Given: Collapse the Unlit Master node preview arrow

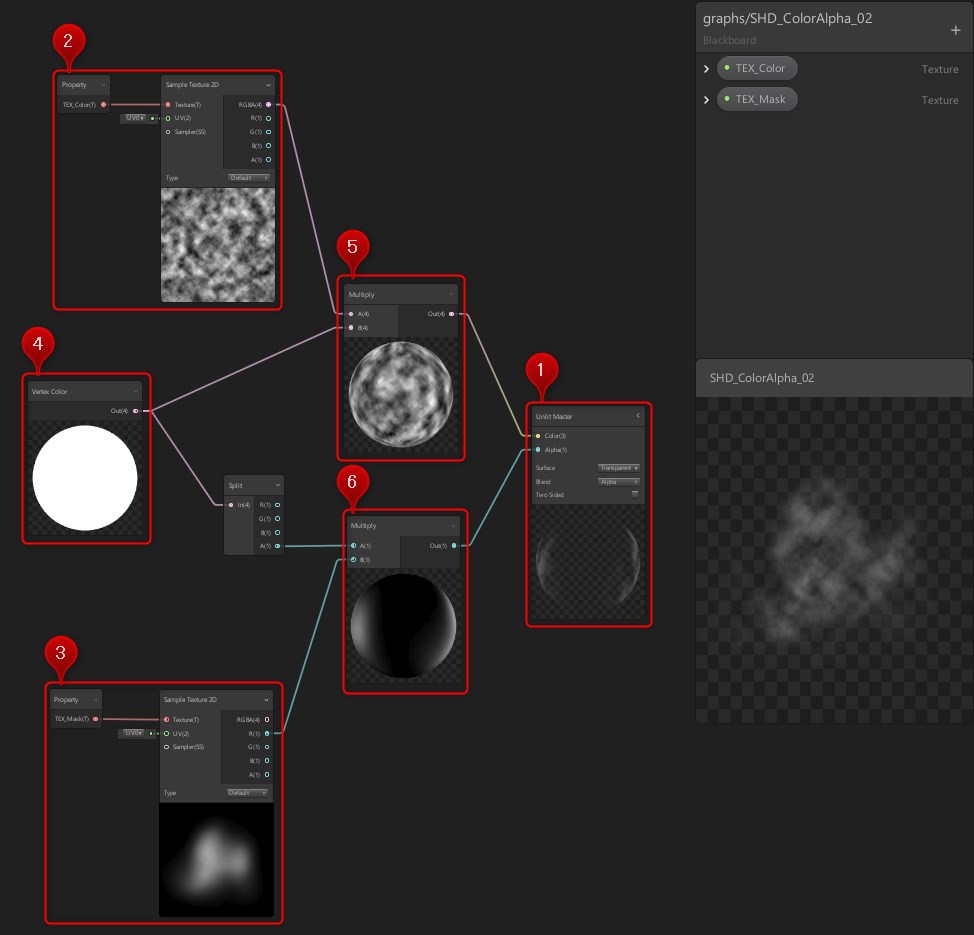Looking at the screenshot, I should pos(638,416).
